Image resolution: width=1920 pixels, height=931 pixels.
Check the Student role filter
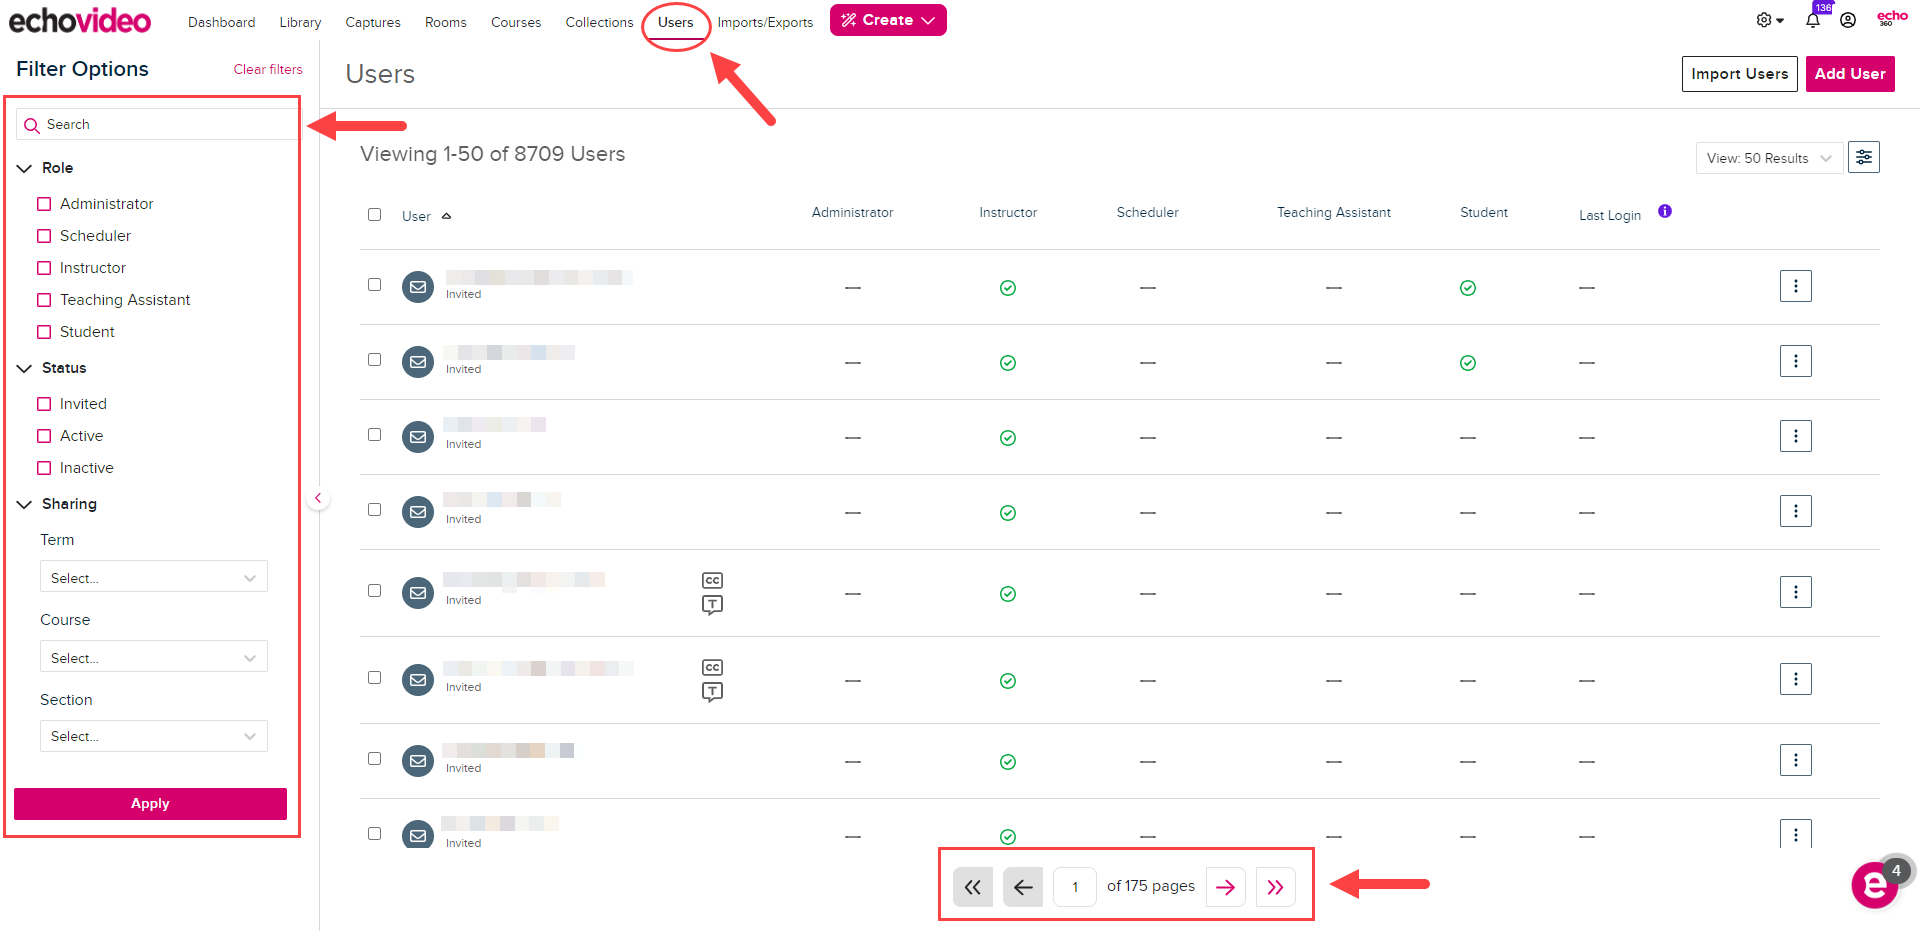coord(44,332)
